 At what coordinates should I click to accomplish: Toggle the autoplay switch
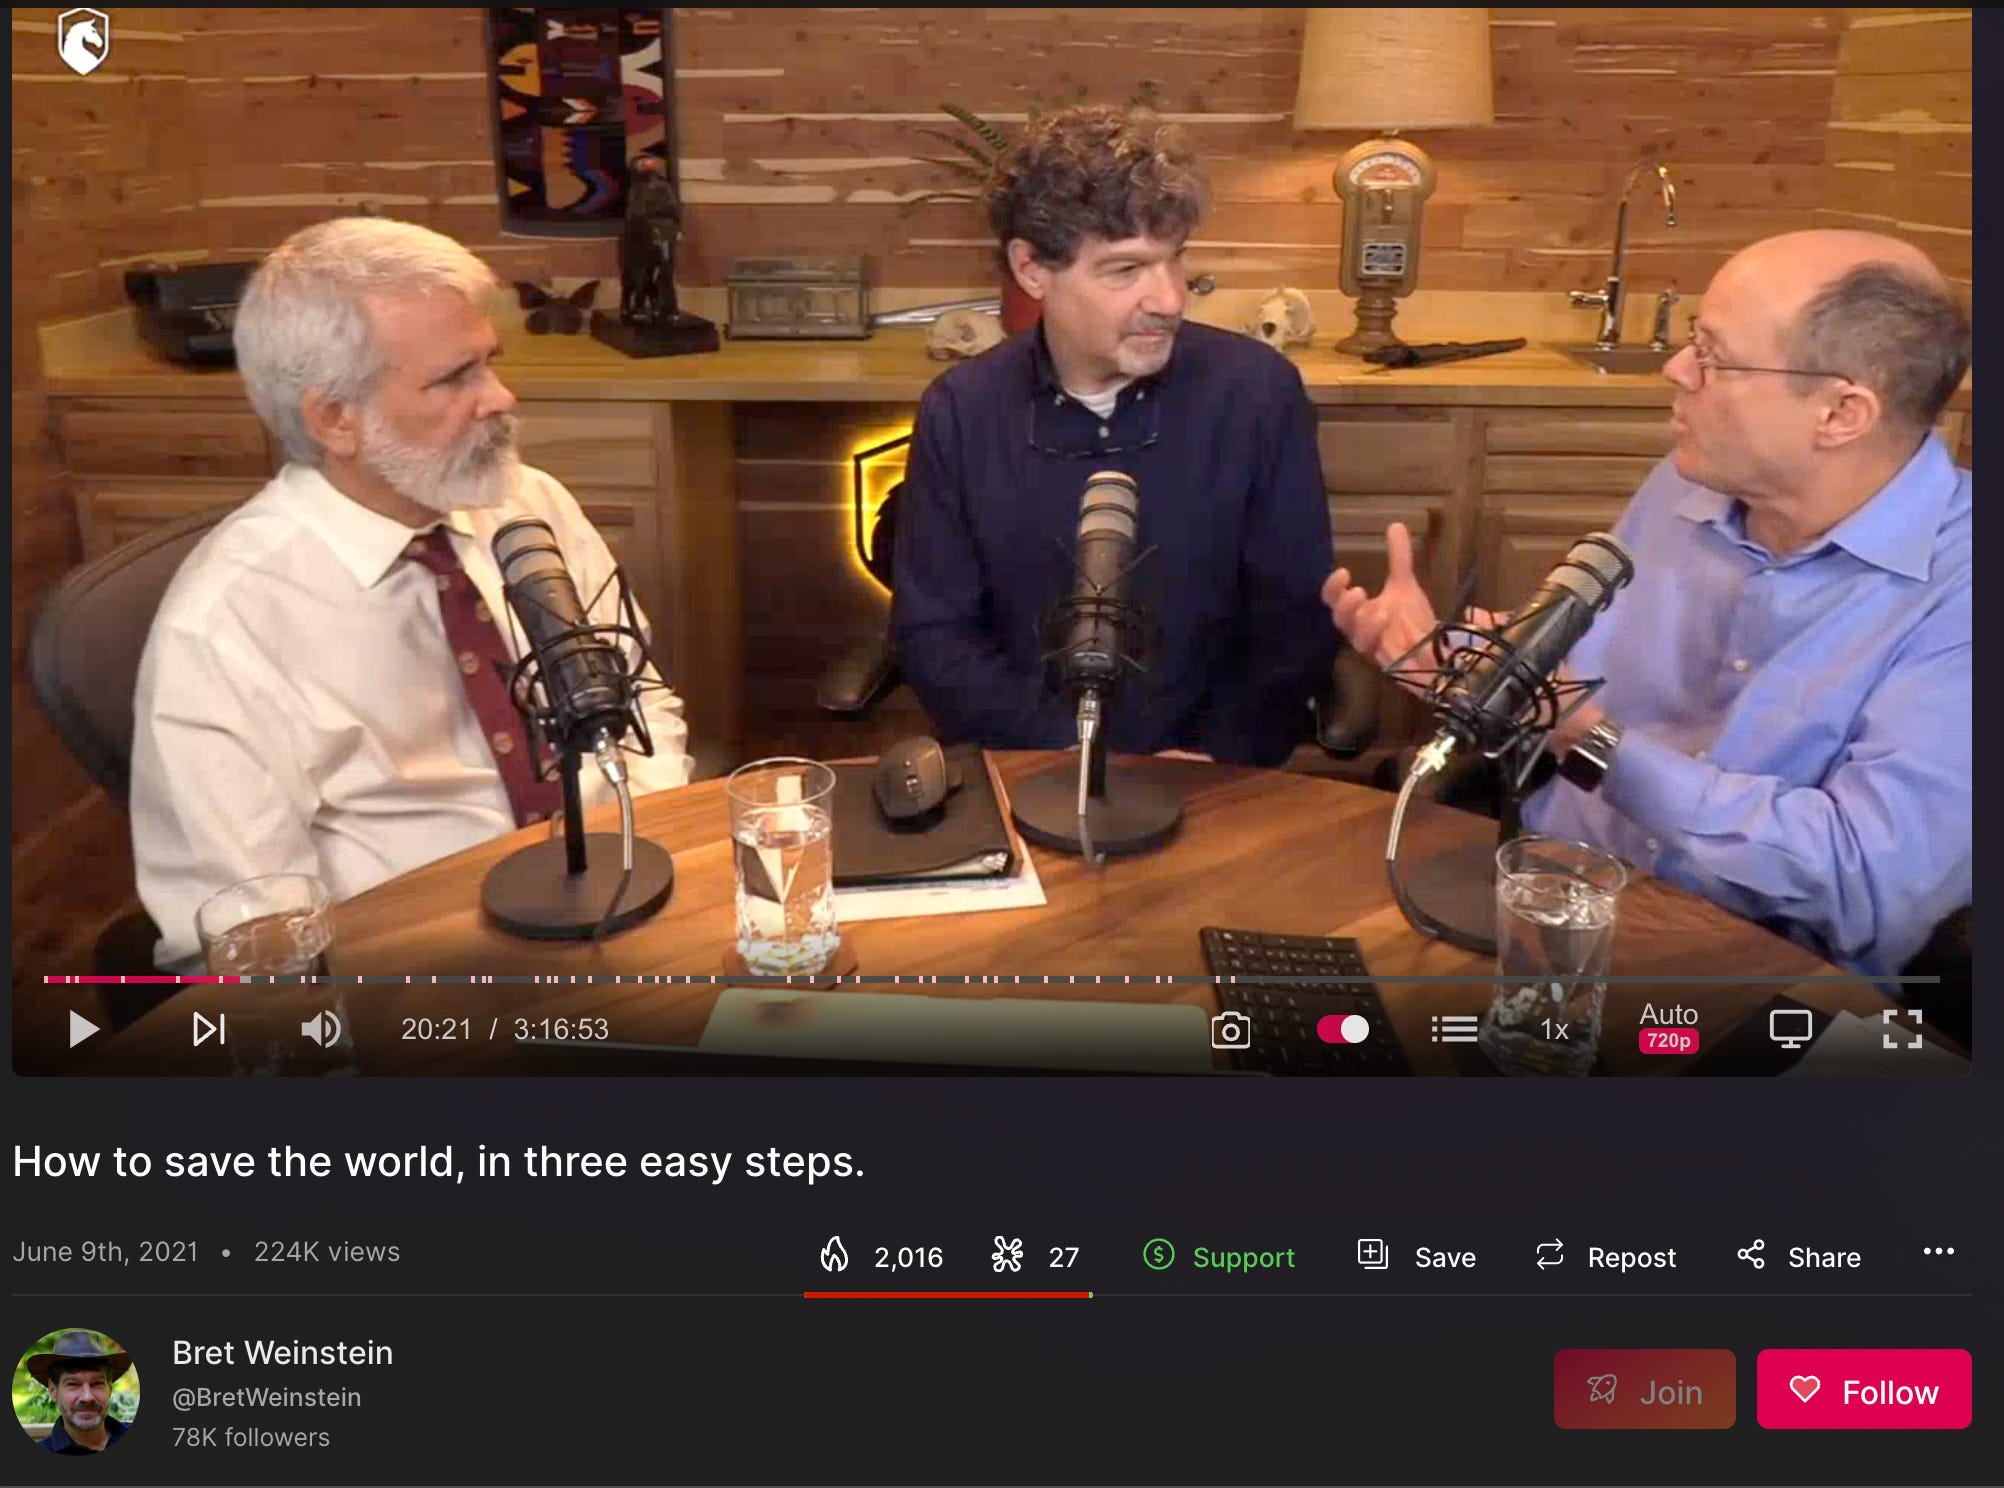click(1342, 1029)
